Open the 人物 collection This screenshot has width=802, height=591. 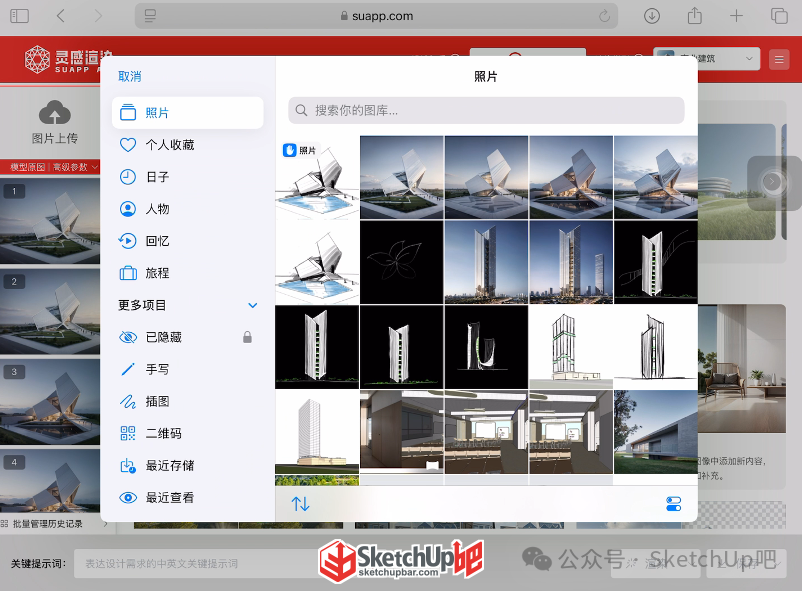[188, 209]
